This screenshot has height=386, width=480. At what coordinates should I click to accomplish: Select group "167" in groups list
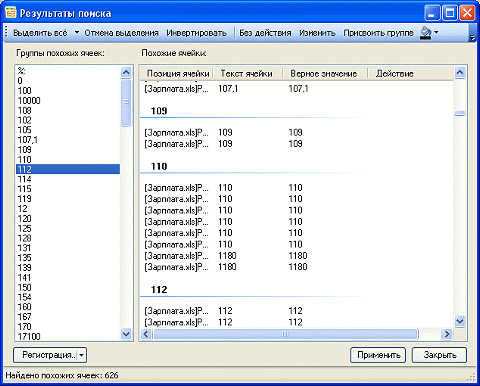click(x=68, y=317)
